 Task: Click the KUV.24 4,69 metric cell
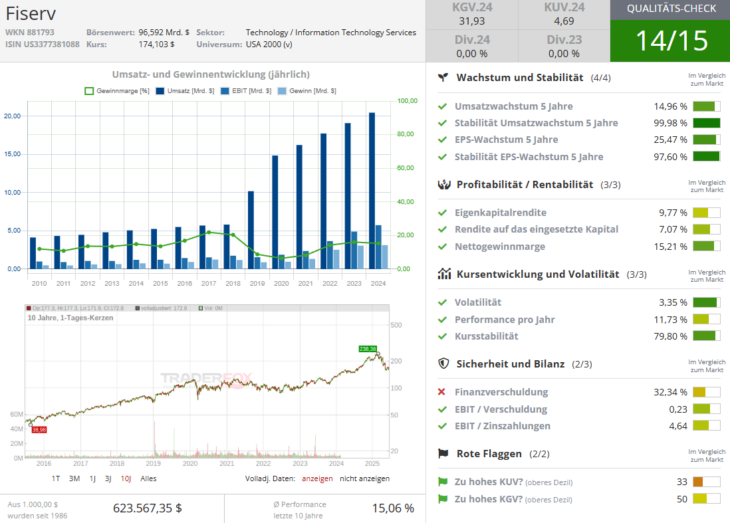pyautogui.click(x=564, y=14)
